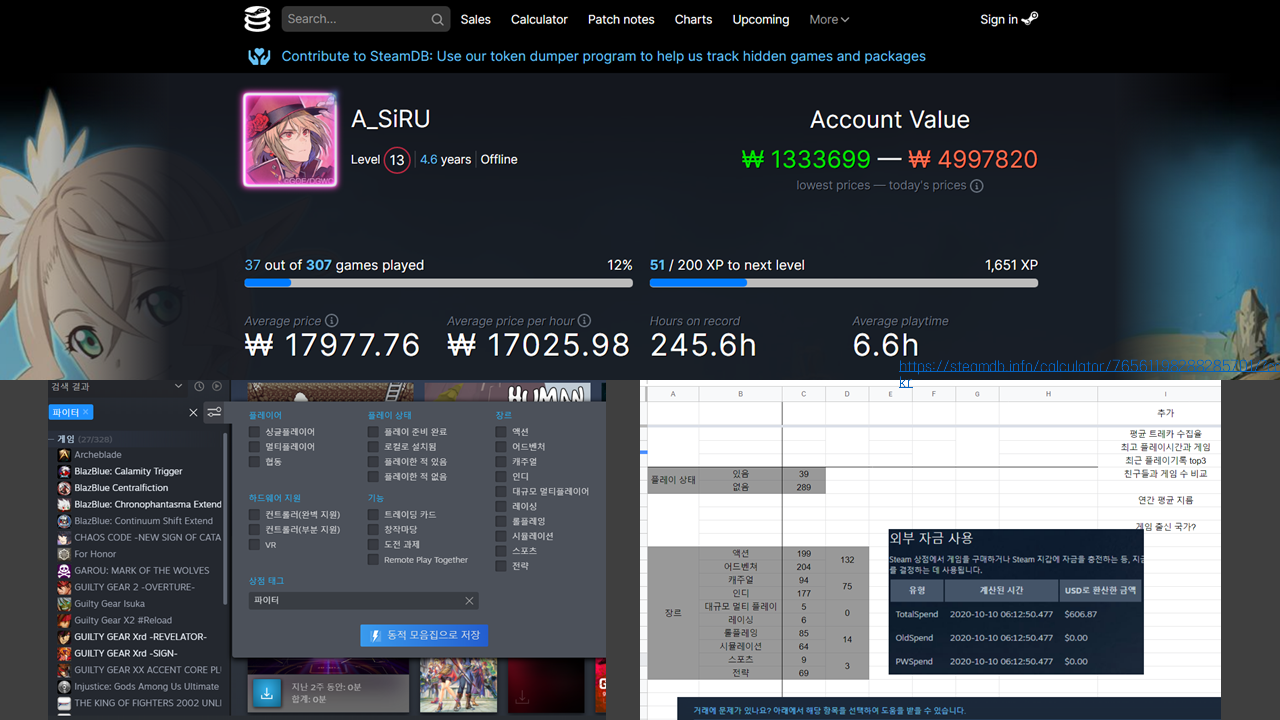Click 동적 모음집으로 저장 button

[424, 635]
